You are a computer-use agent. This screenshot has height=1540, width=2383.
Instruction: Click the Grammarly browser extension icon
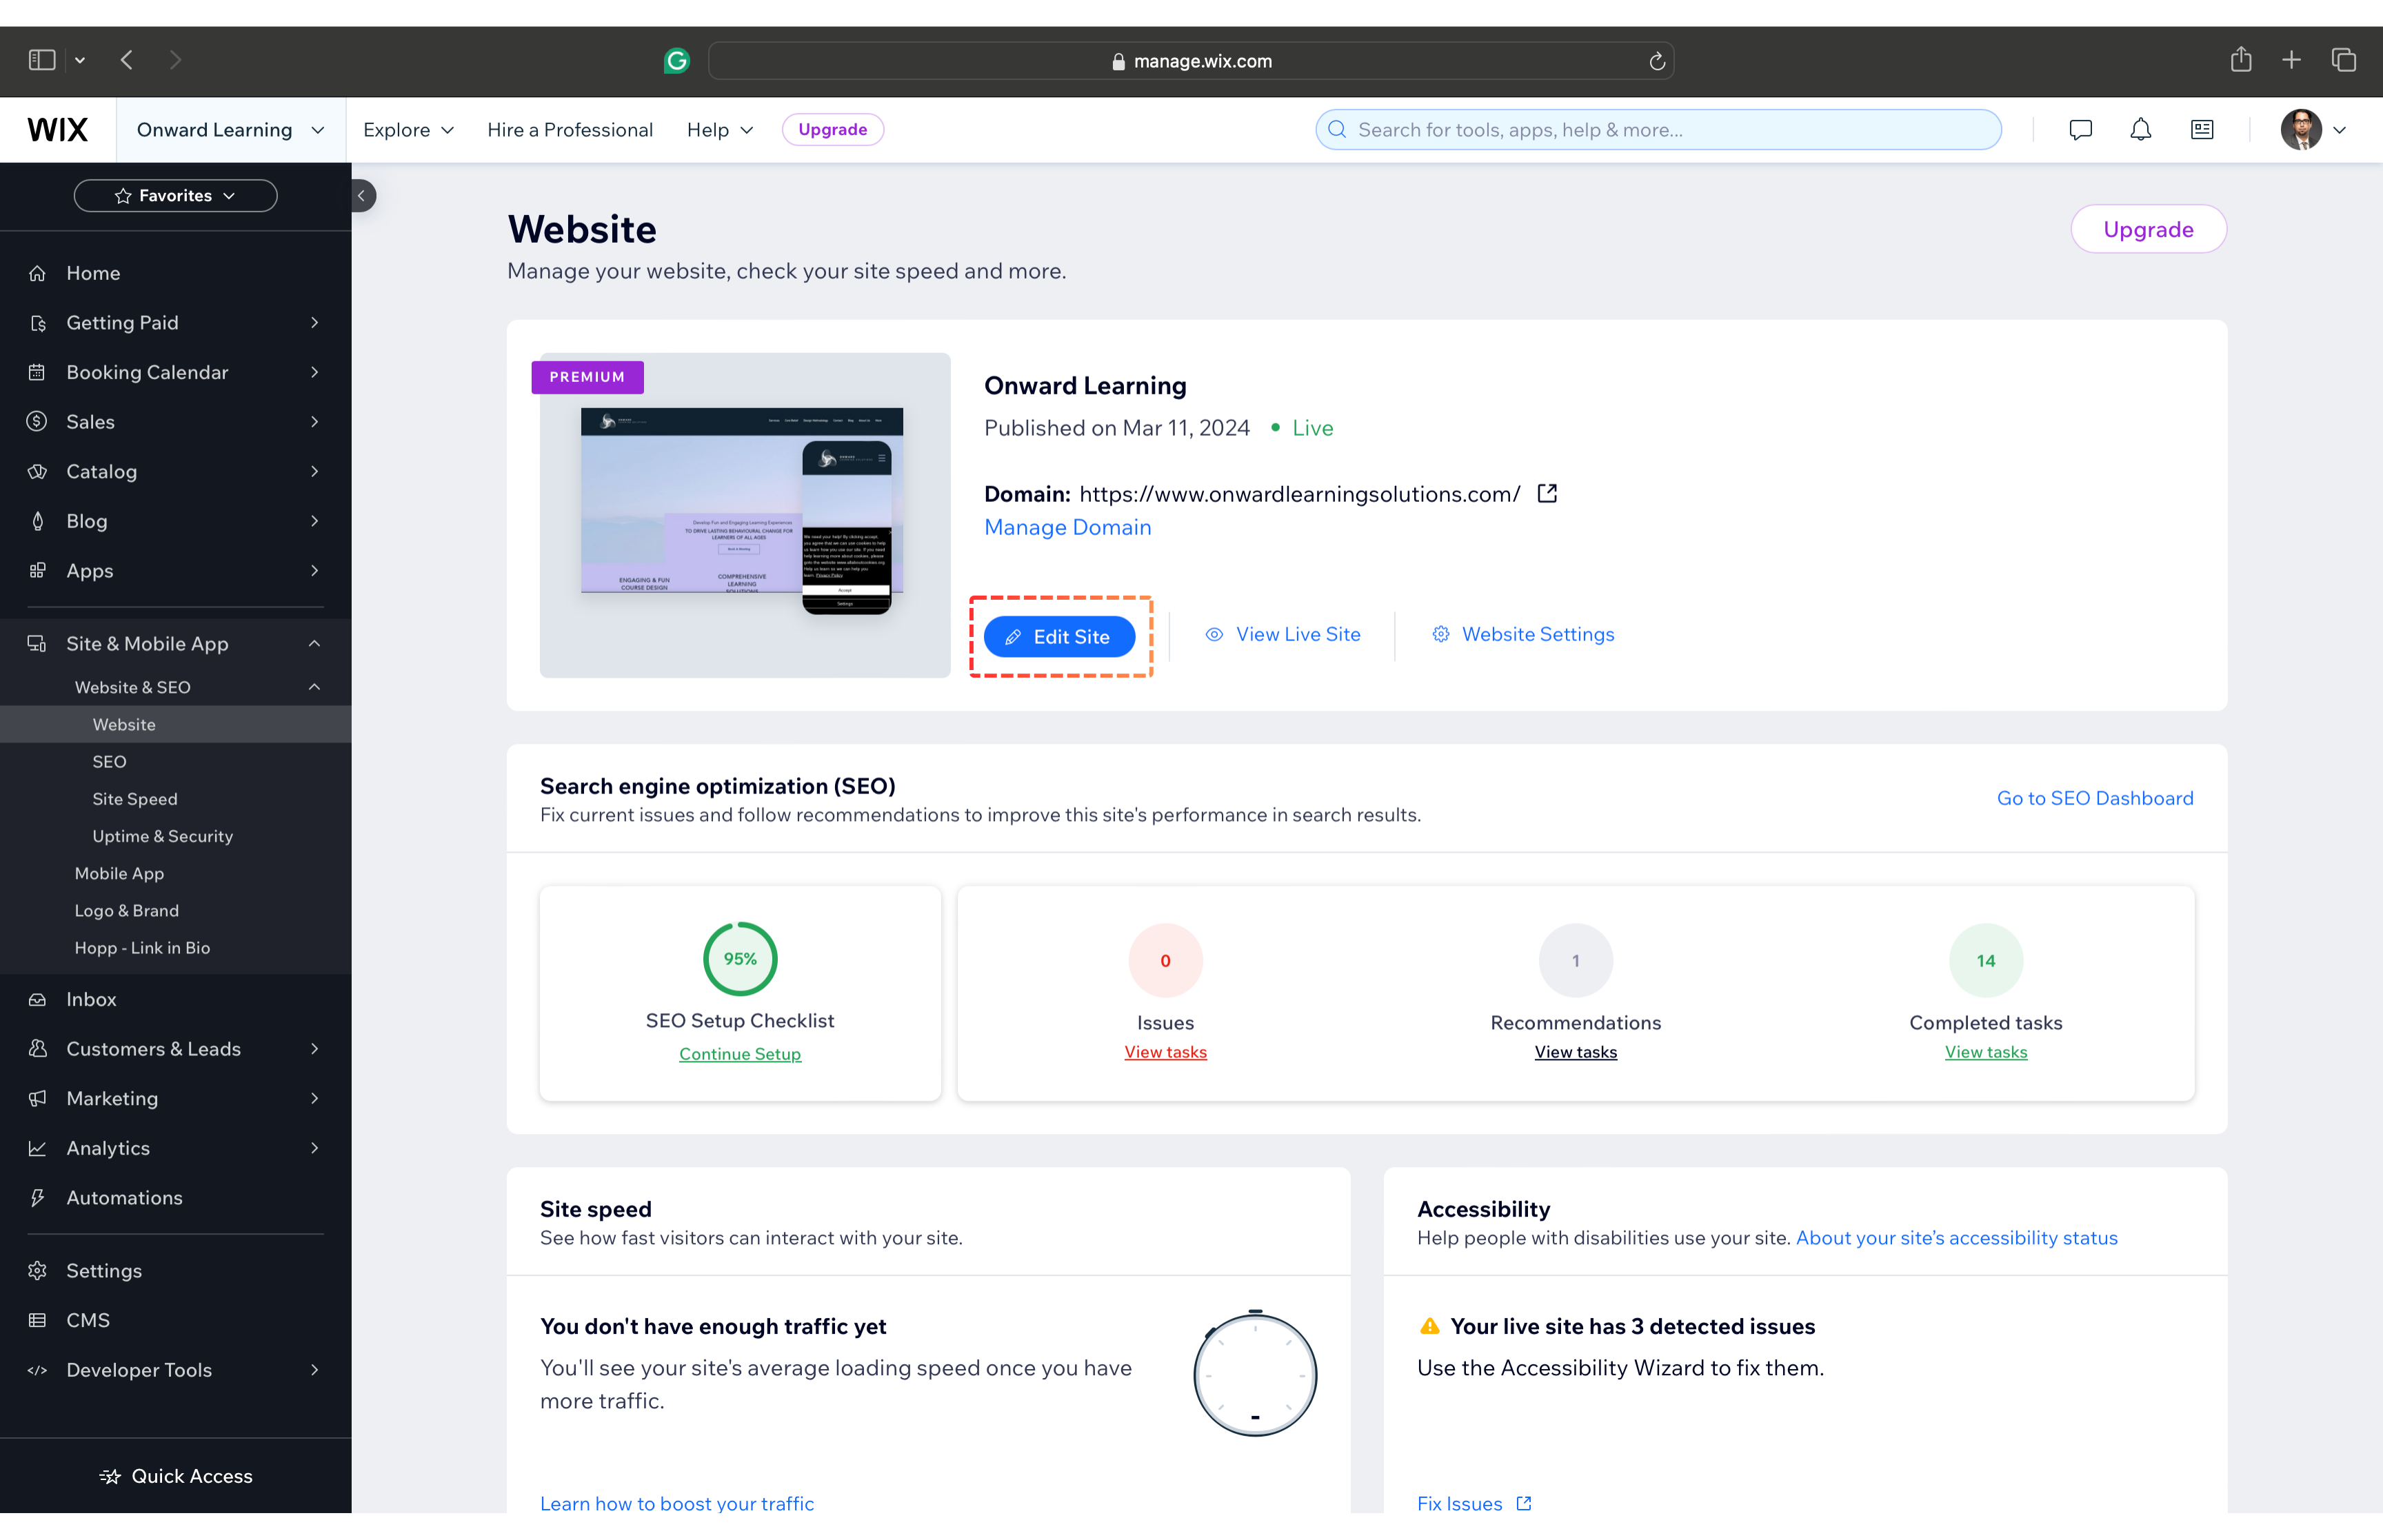point(677,61)
